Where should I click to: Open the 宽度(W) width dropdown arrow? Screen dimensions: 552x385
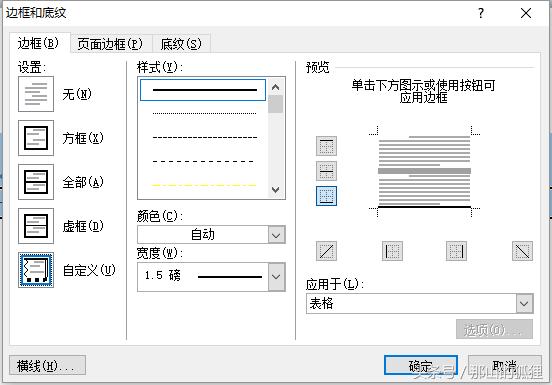(276, 277)
